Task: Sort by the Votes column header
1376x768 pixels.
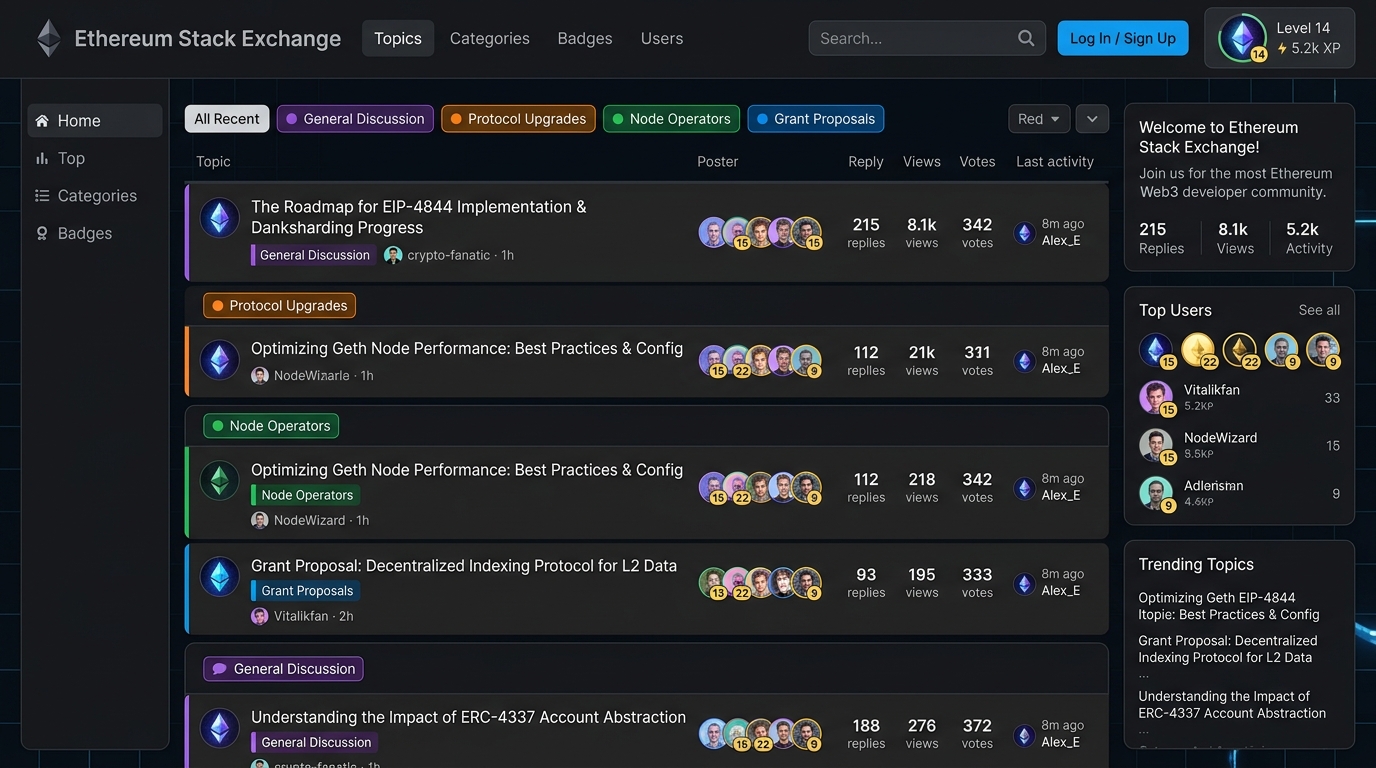Action: [x=977, y=162]
